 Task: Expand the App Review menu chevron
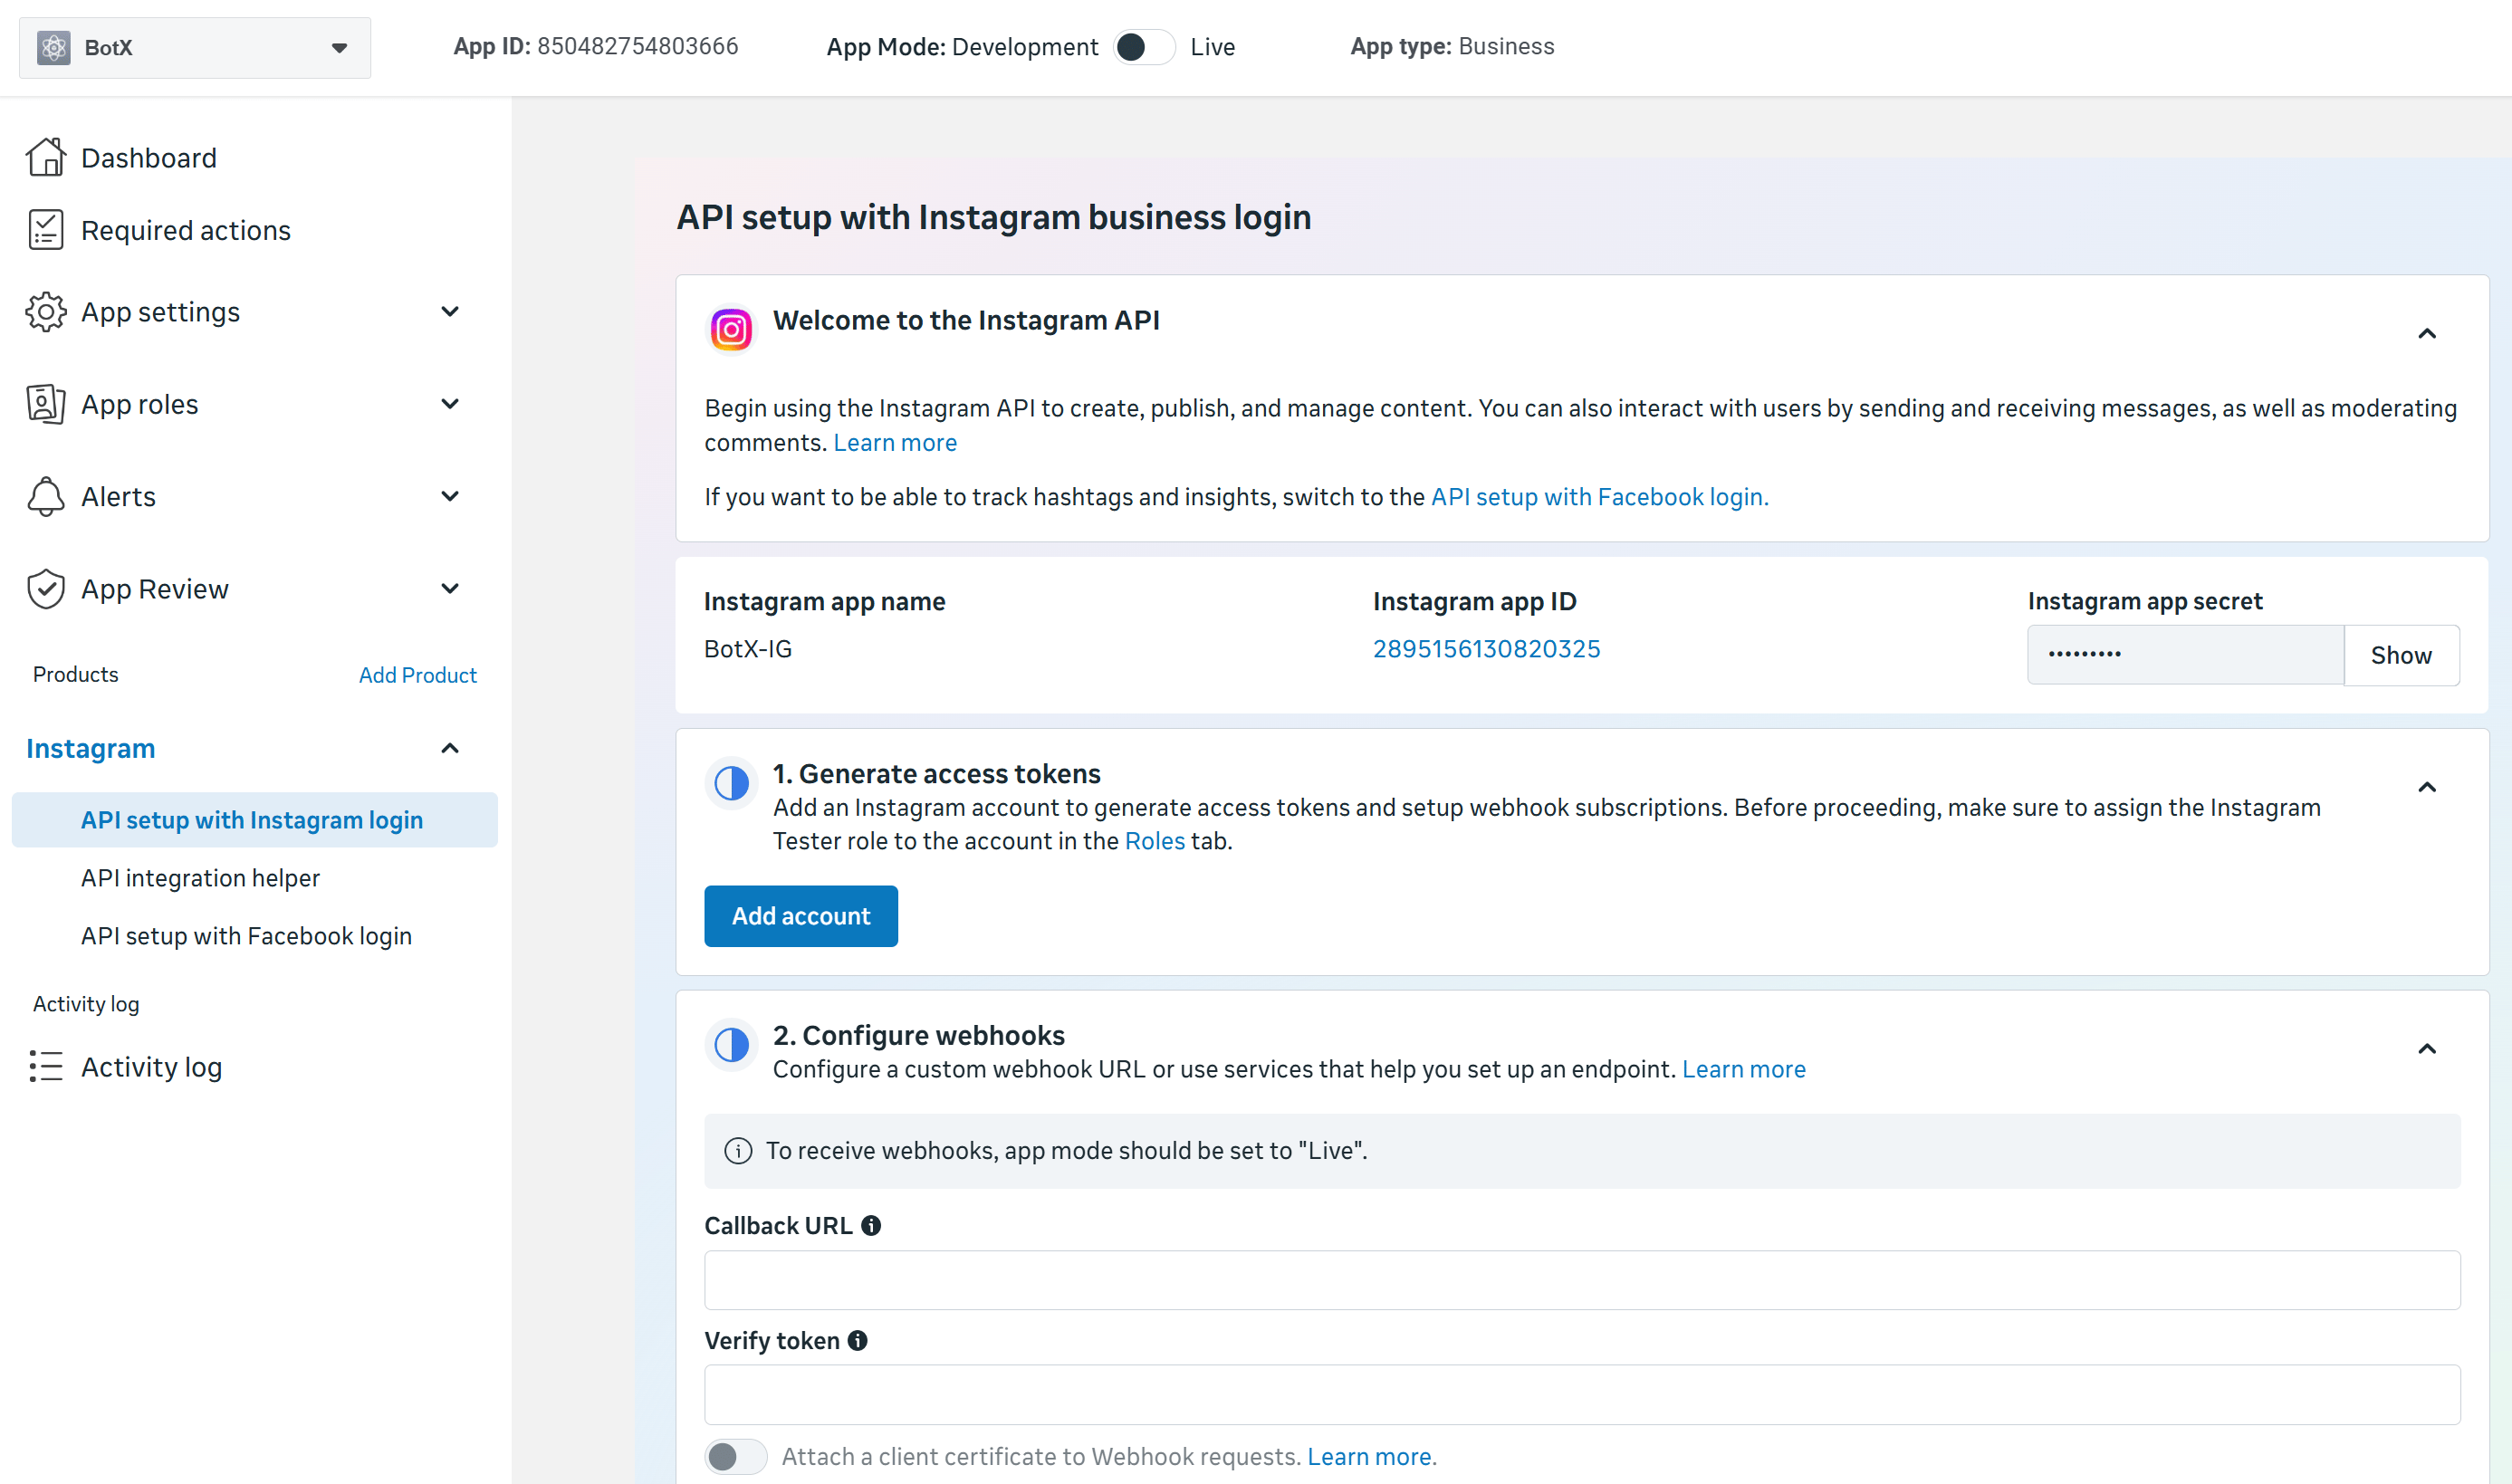point(450,588)
